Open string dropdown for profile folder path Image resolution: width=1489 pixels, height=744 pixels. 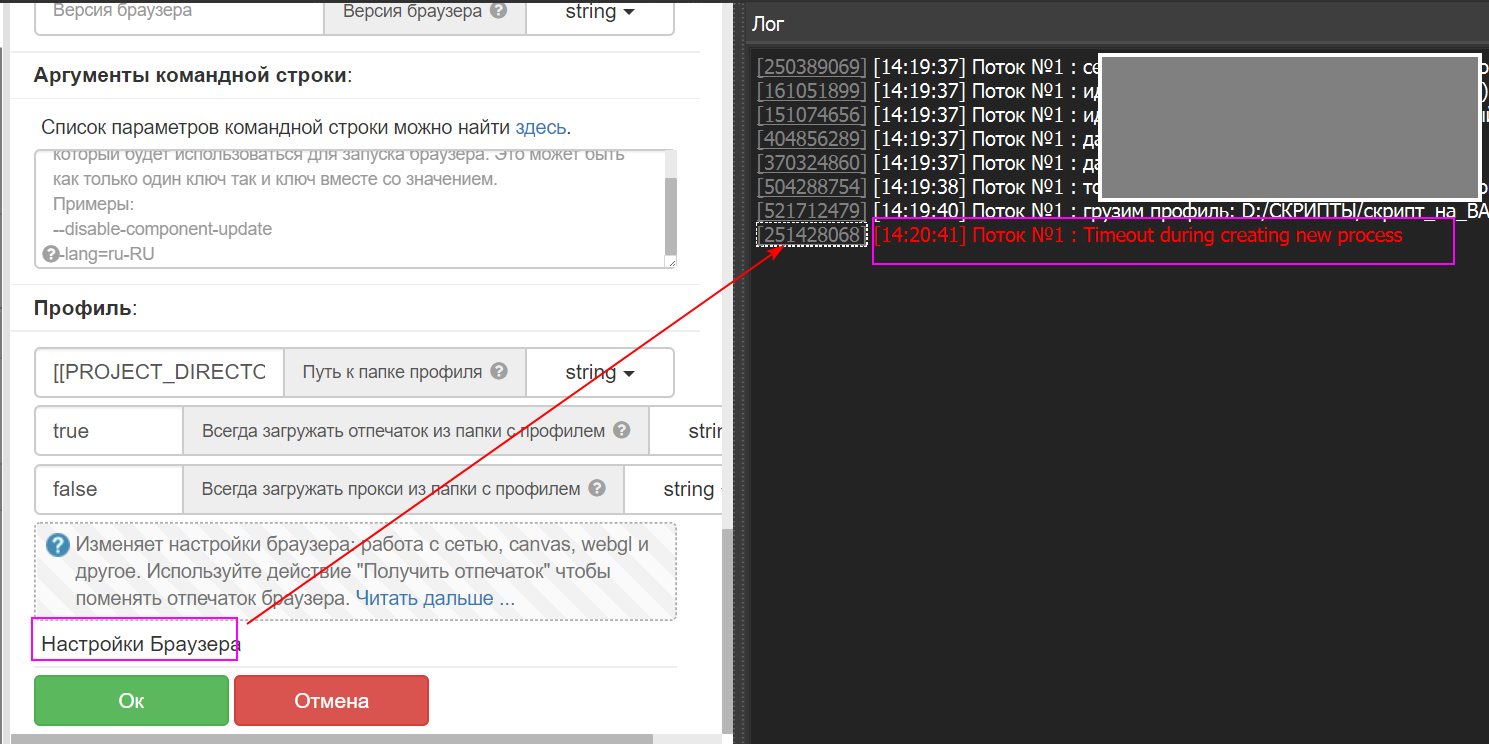pyautogui.click(x=599, y=372)
